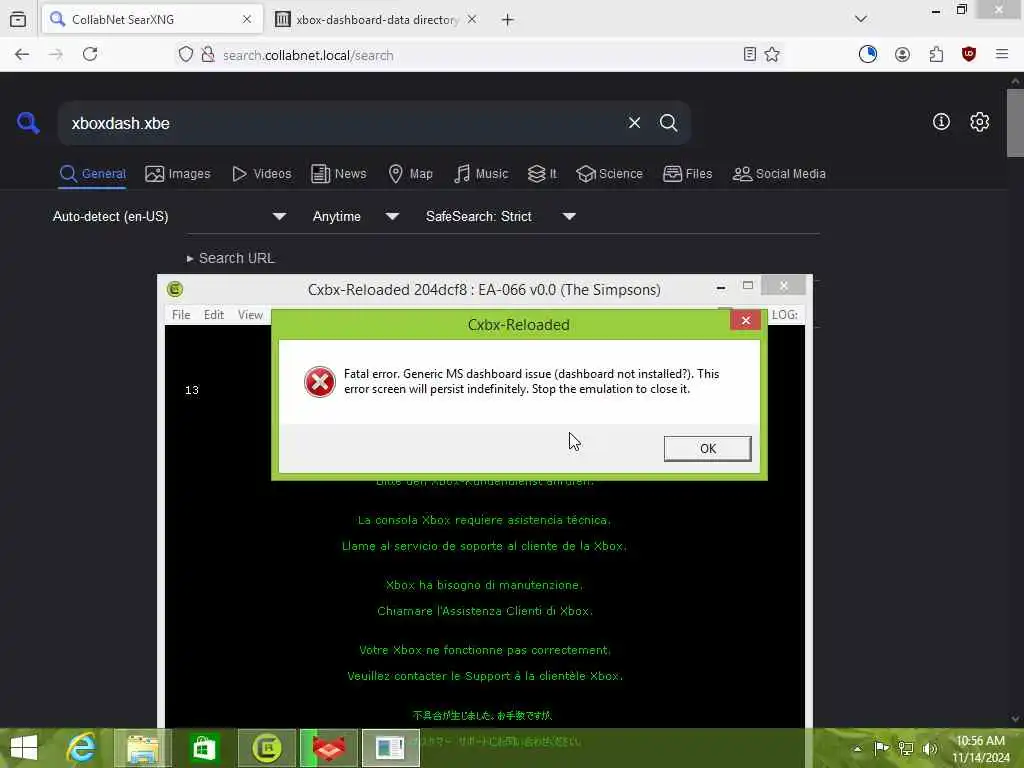Image resolution: width=1024 pixels, height=768 pixels.
Task: Show hidden system tray icons
Action: pos(857,748)
